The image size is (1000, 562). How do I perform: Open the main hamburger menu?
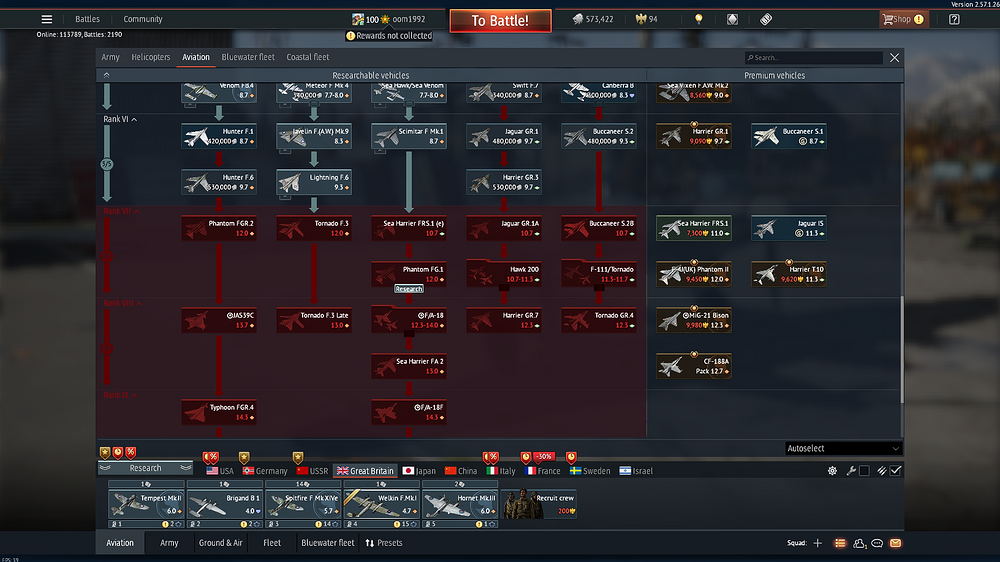click(47, 19)
